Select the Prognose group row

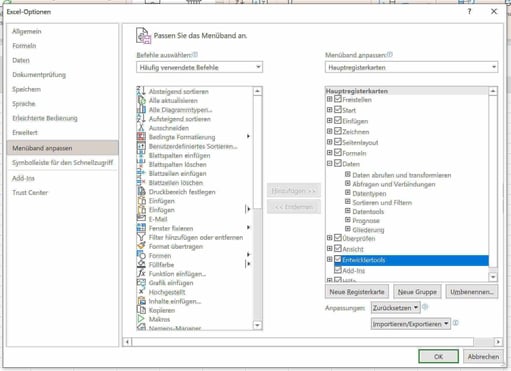[366, 220]
